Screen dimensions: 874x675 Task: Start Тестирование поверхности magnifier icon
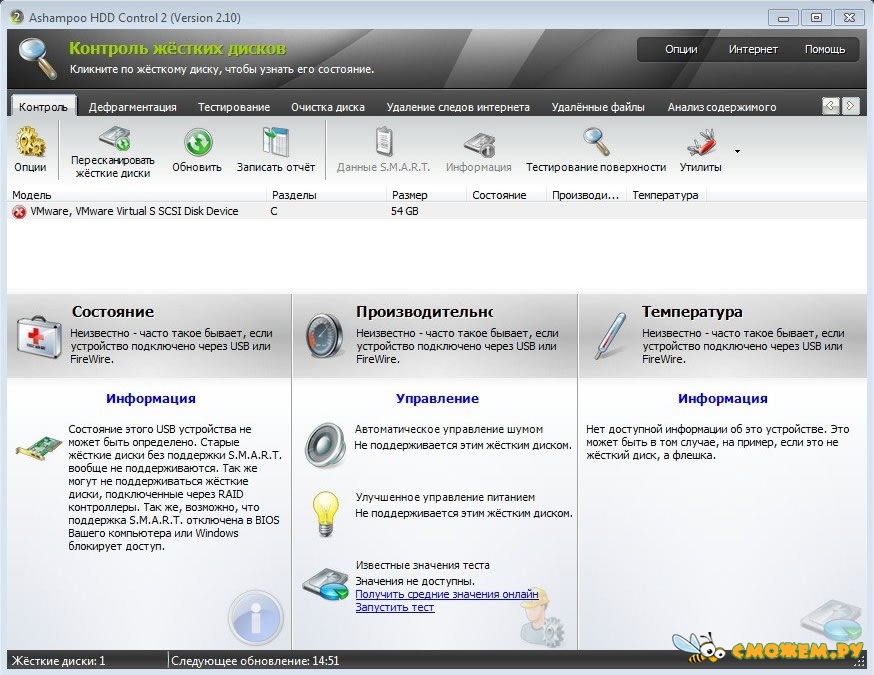point(596,142)
